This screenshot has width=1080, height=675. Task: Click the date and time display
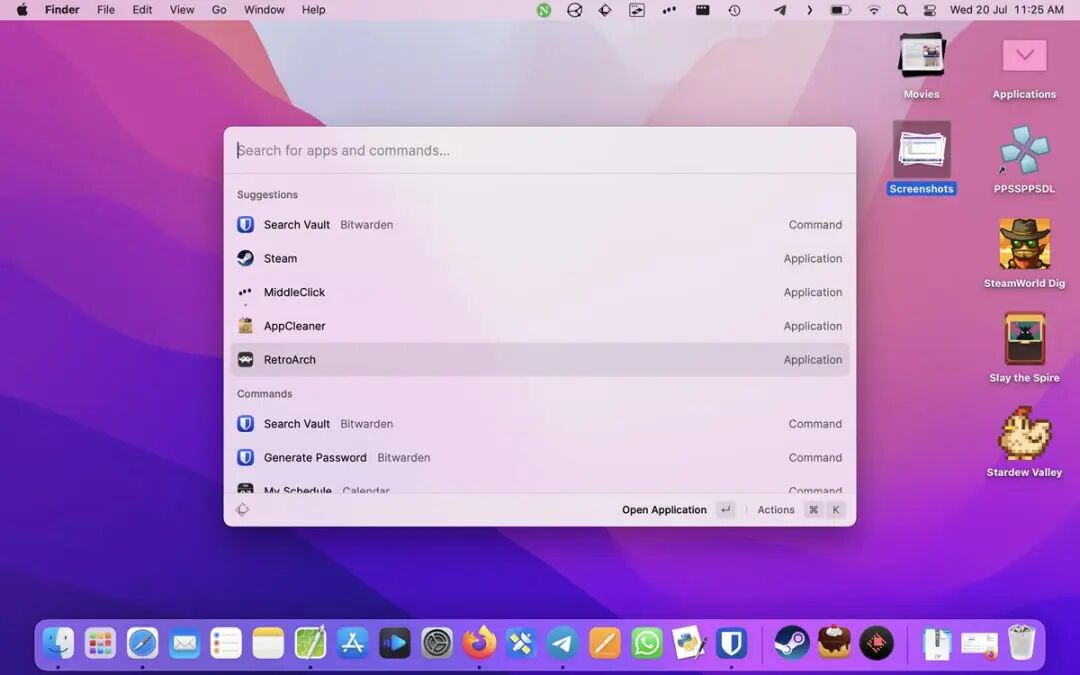point(1006,10)
